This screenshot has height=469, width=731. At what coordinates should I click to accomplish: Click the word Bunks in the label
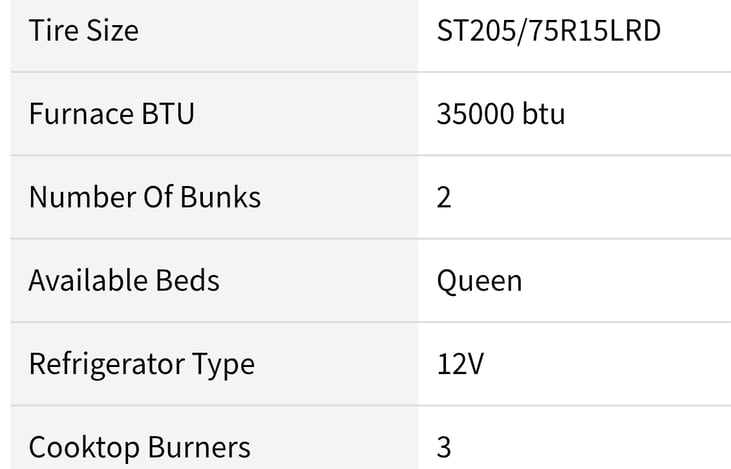tap(221, 197)
